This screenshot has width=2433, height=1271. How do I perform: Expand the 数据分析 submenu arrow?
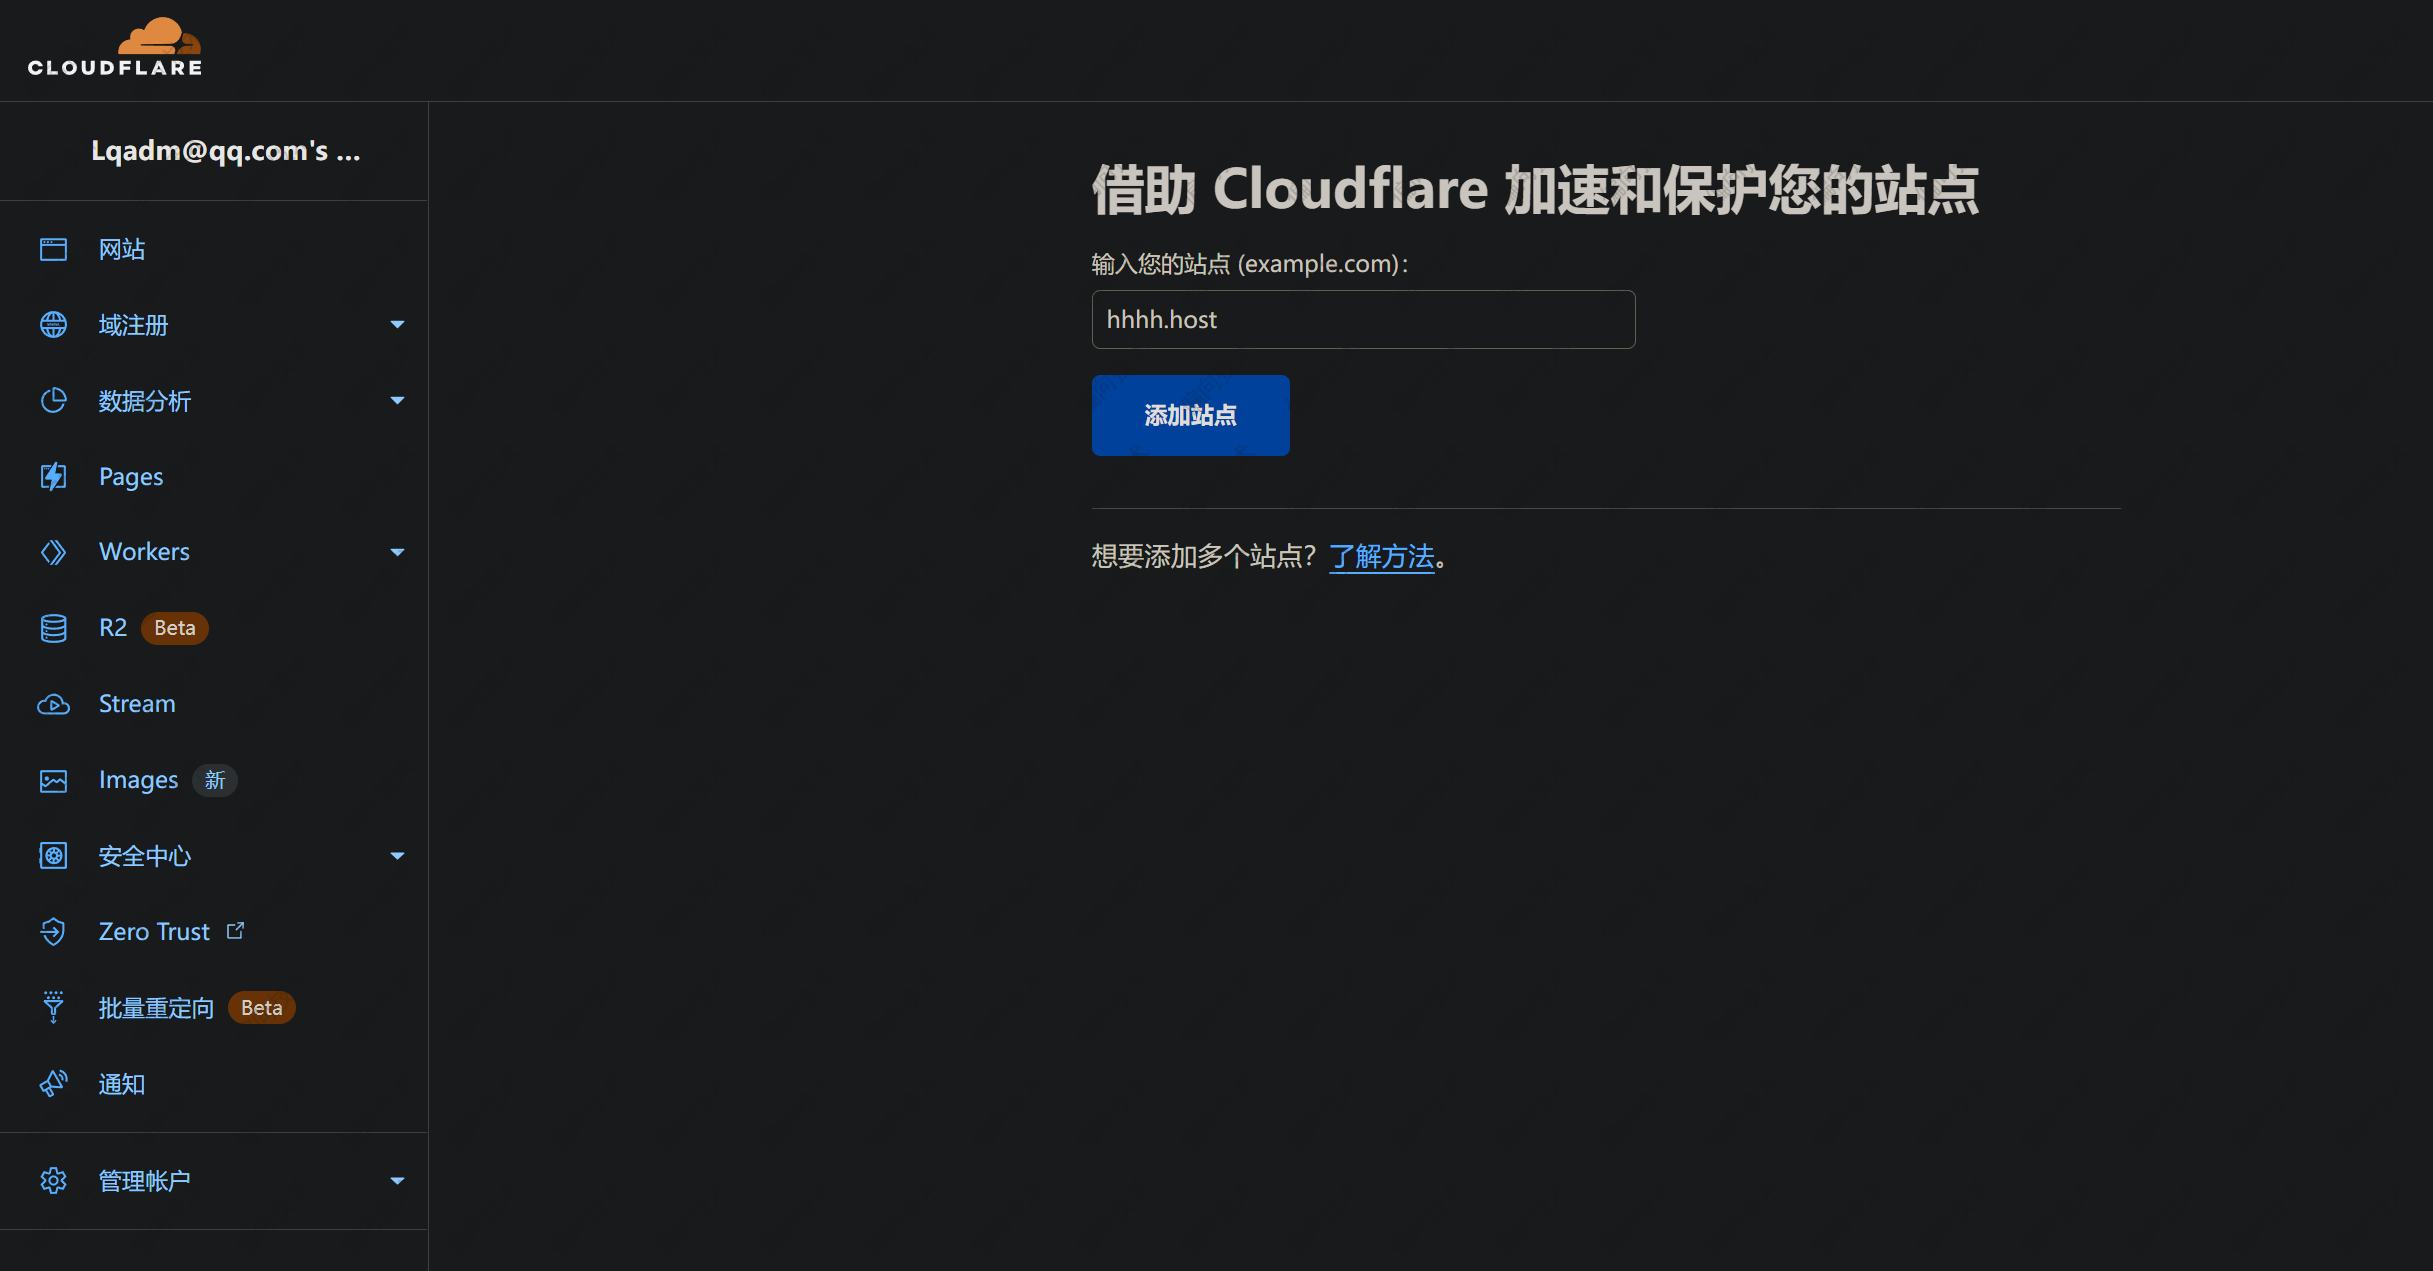tap(397, 400)
